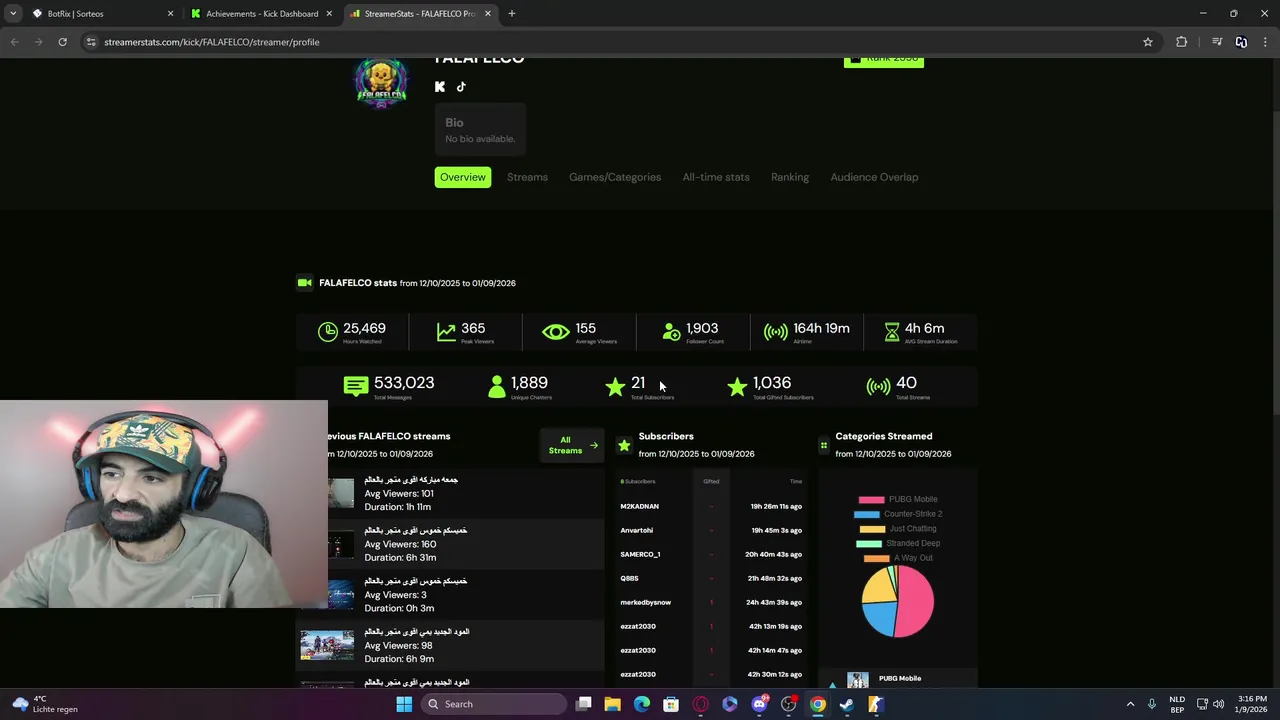Click the Total Subscribers star icon

point(615,387)
